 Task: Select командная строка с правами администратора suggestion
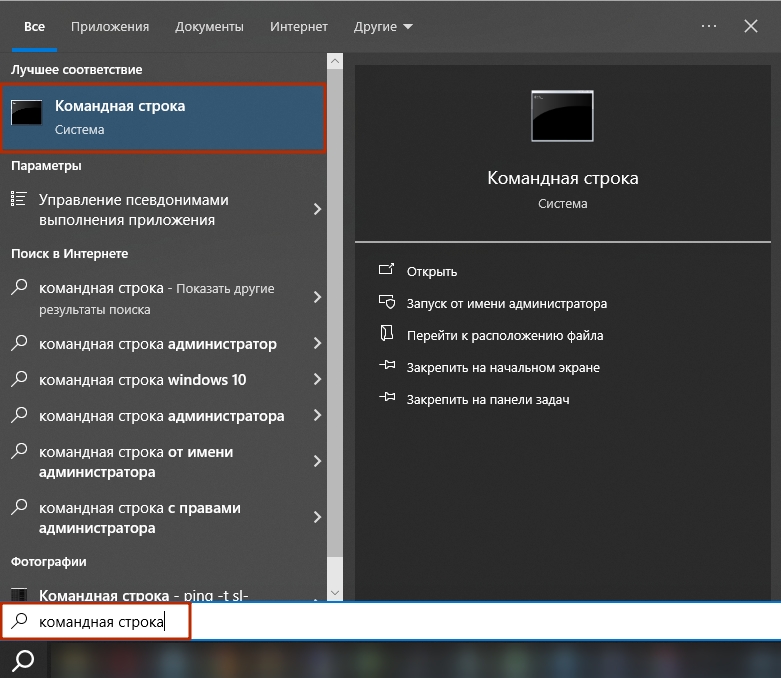[140, 518]
